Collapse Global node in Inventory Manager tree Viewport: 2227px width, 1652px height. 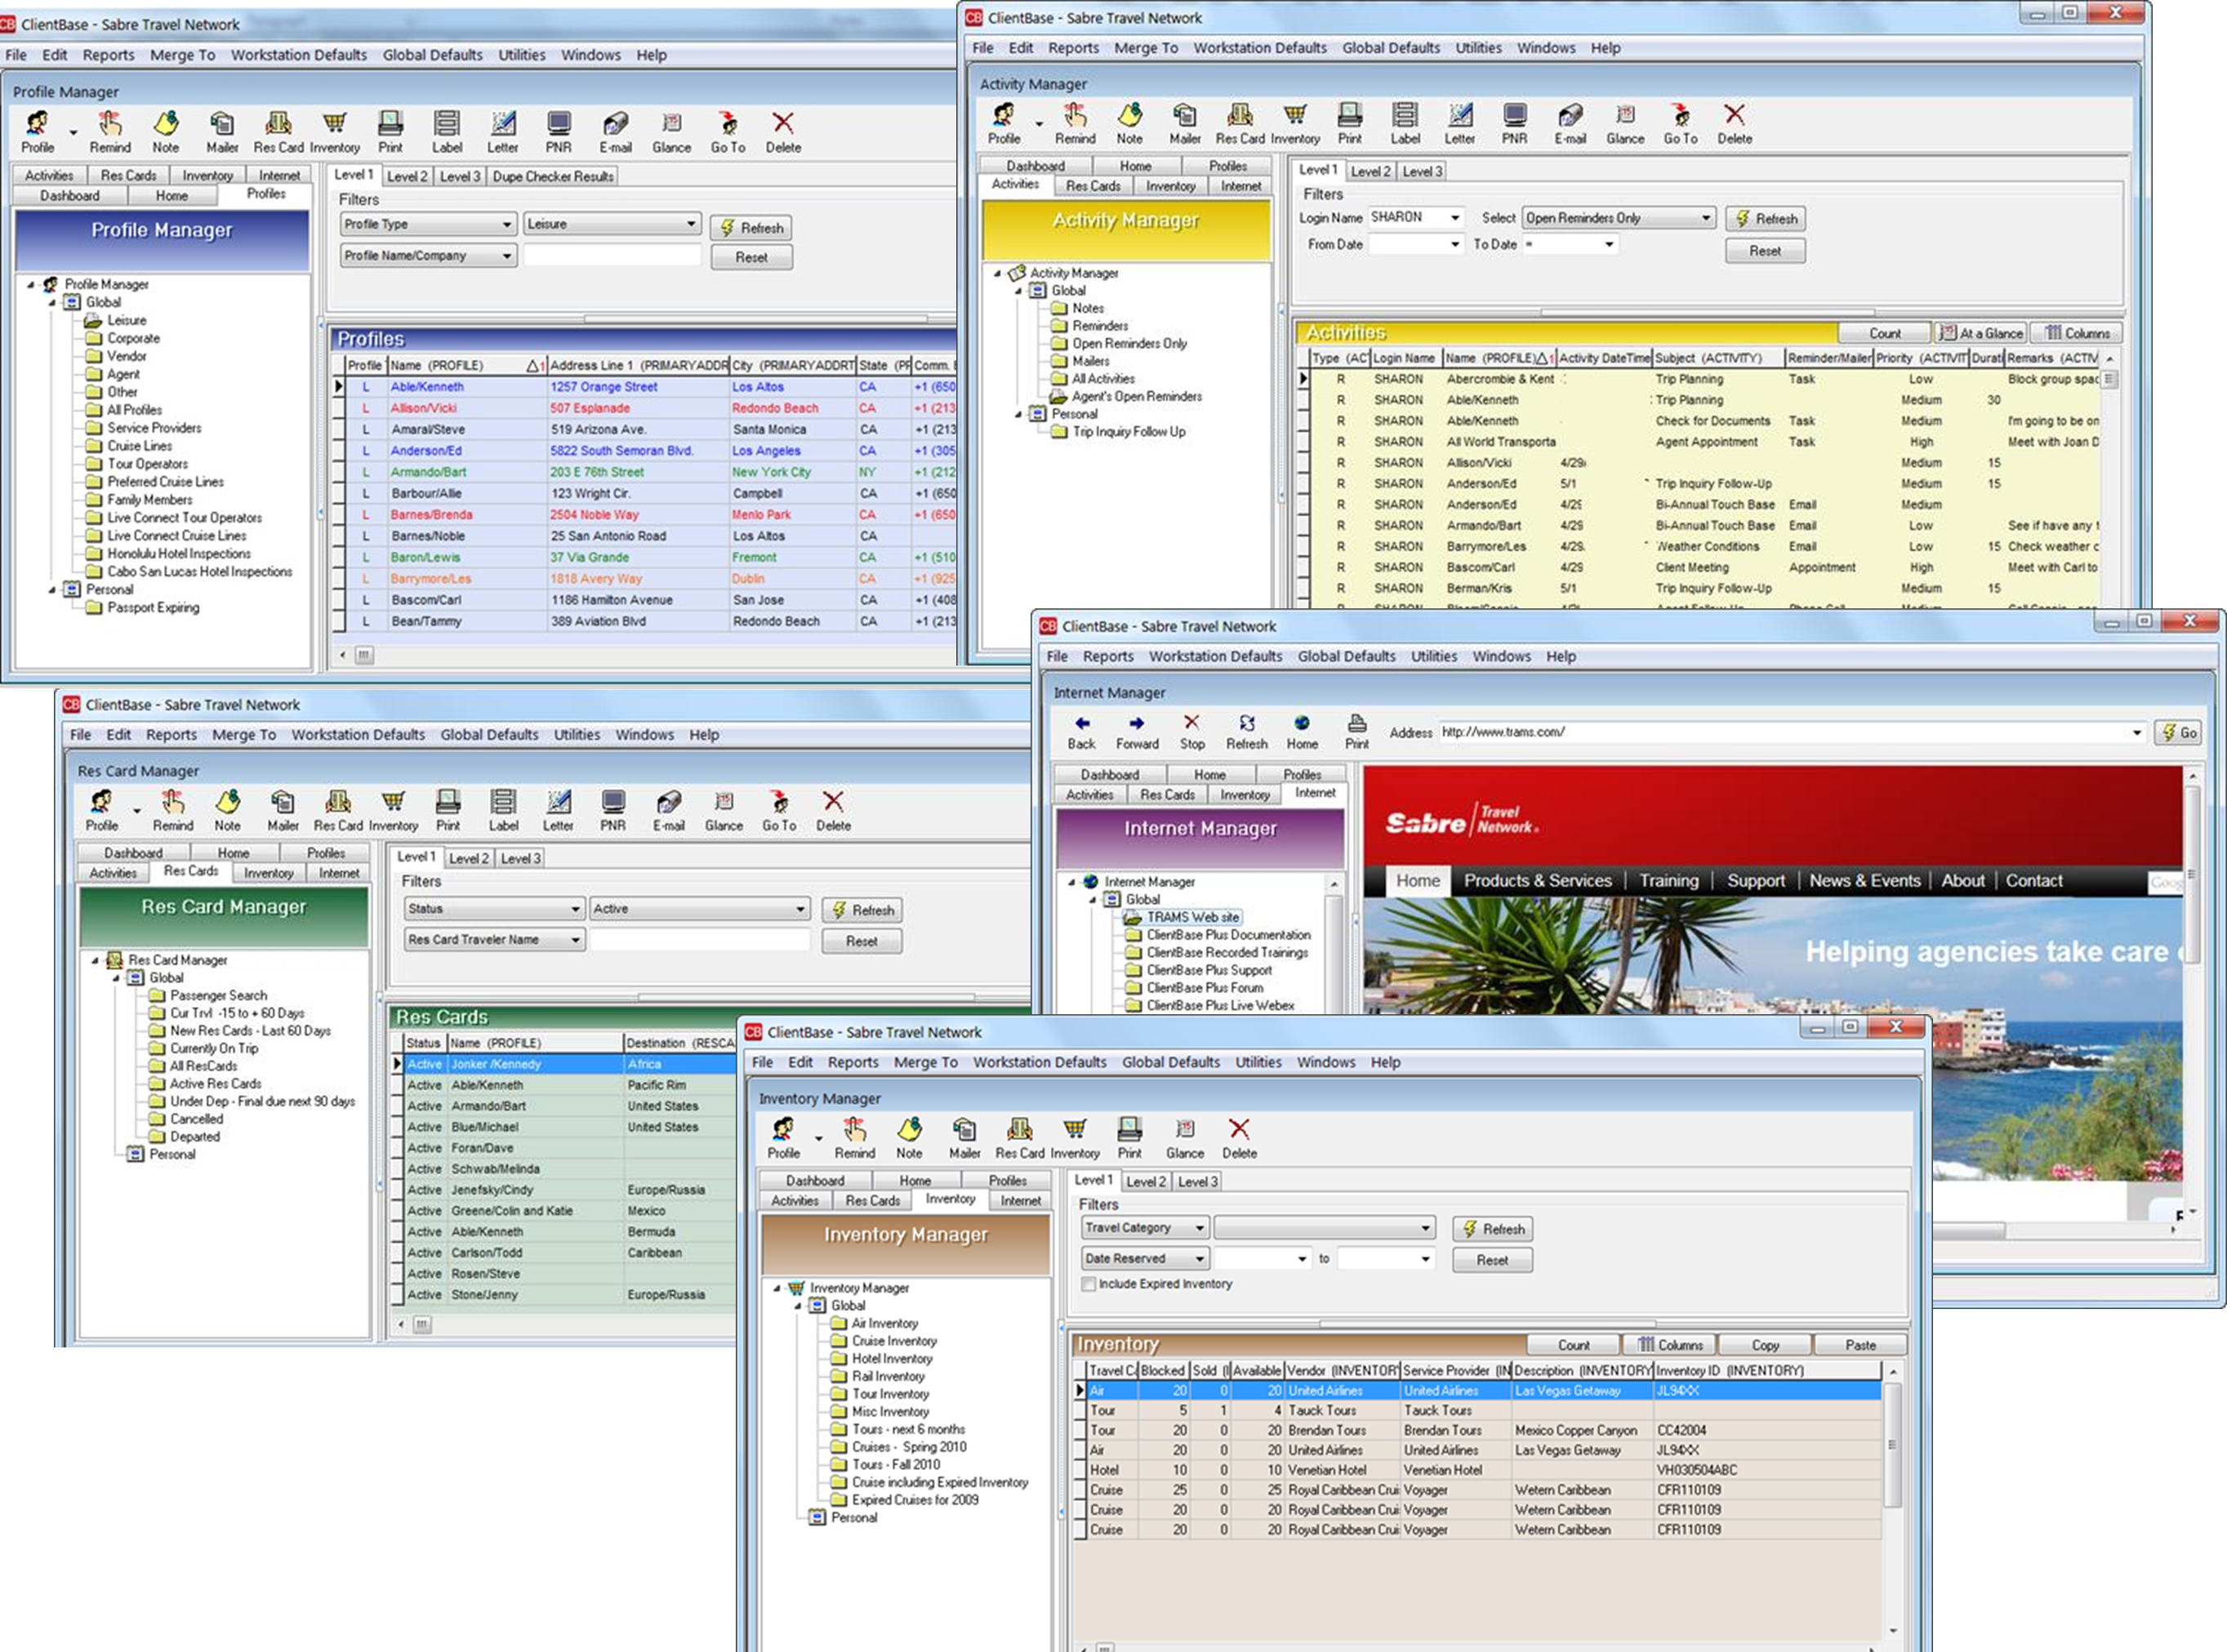798,1306
